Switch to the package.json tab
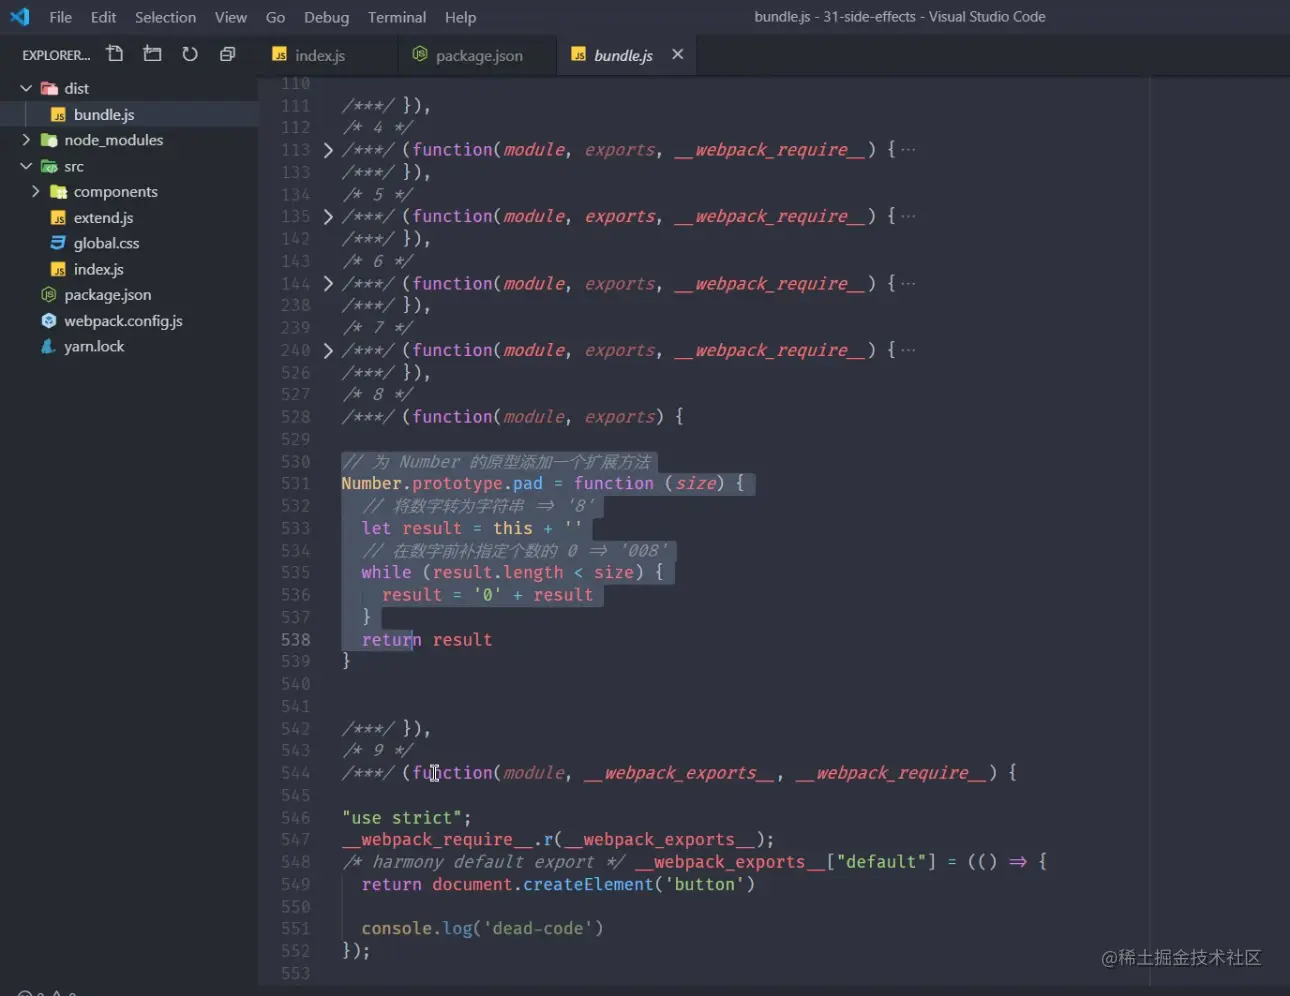 click(478, 55)
